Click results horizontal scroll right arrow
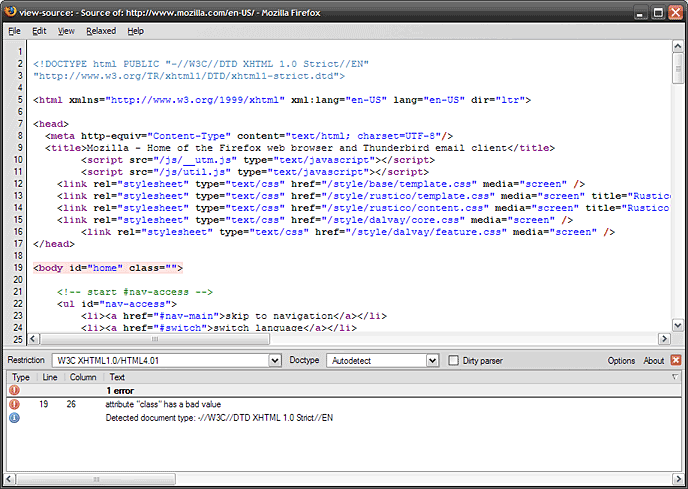 tap(677, 479)
